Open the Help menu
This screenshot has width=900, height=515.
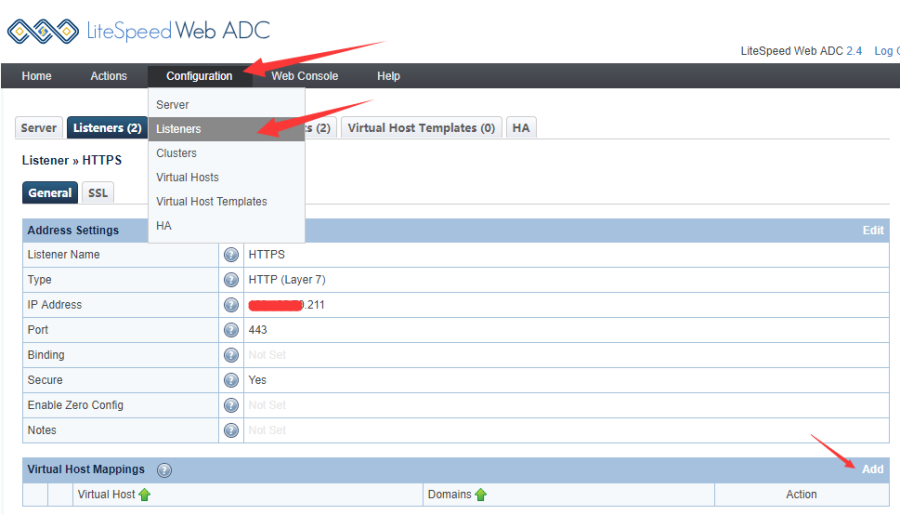click(389, 76)
